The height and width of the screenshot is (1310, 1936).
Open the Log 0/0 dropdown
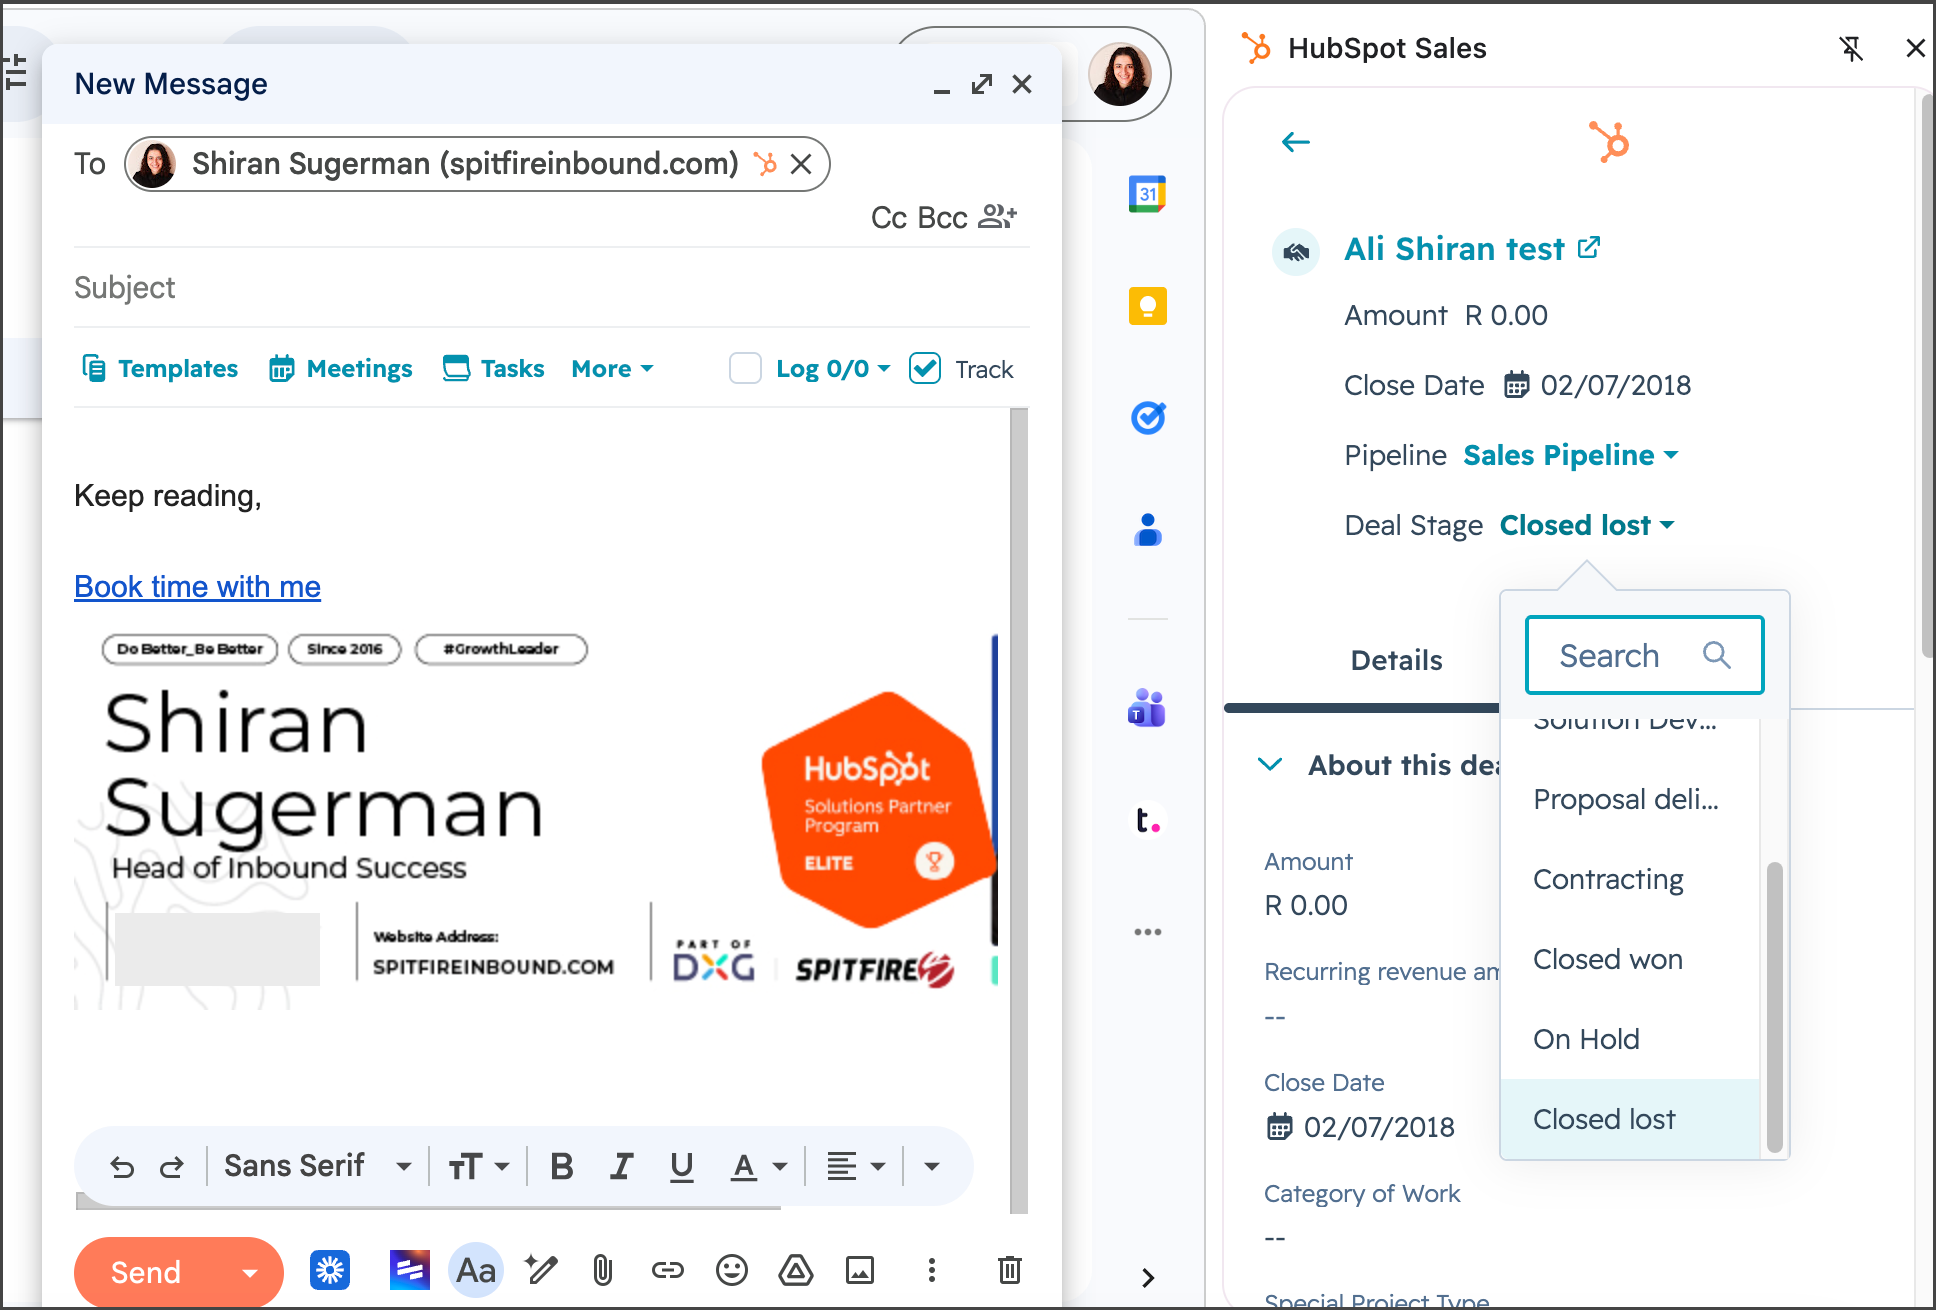[x=833, y=369]
